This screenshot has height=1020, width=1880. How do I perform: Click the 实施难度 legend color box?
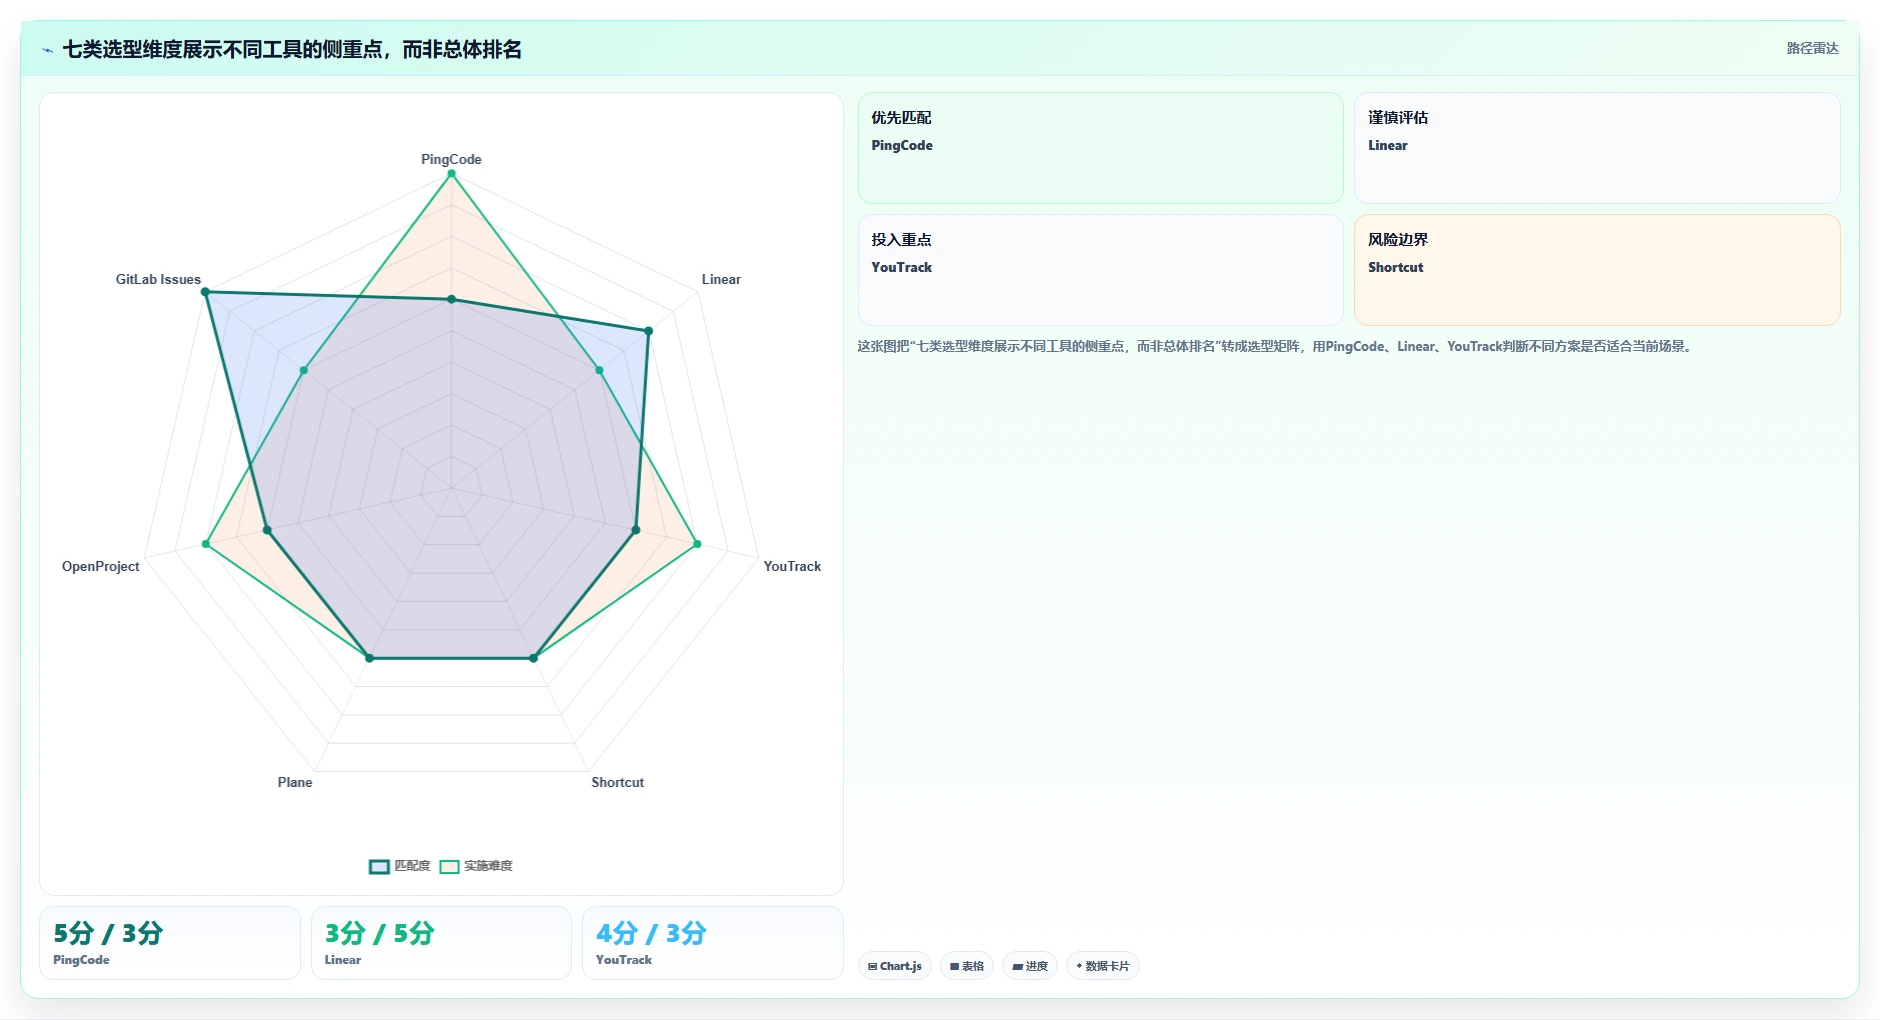click(450, 867)
